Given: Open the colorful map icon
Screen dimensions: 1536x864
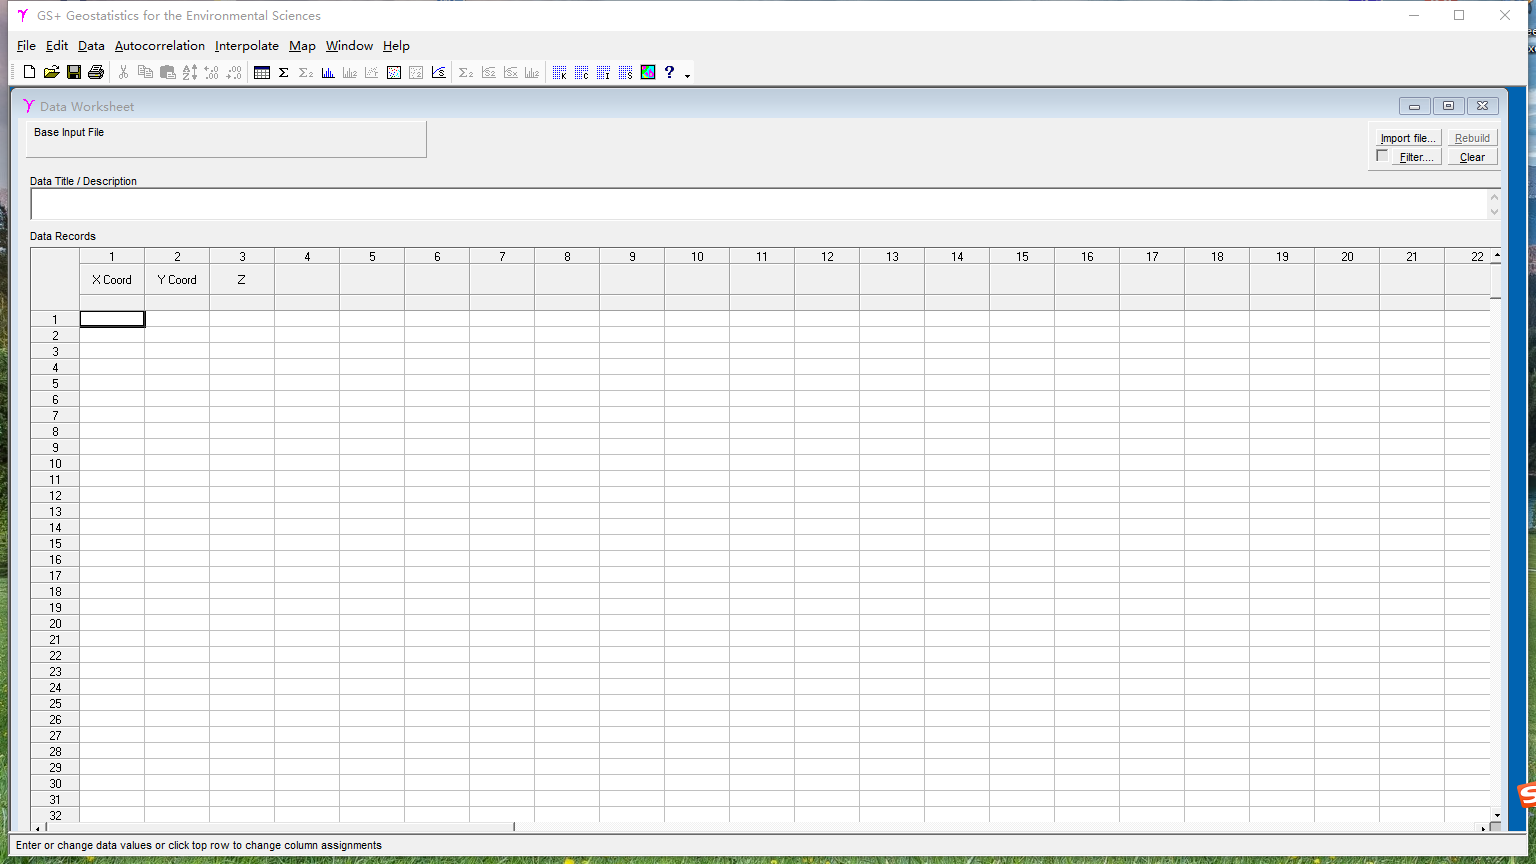Looking at the screenshot, I should point(648,72).
